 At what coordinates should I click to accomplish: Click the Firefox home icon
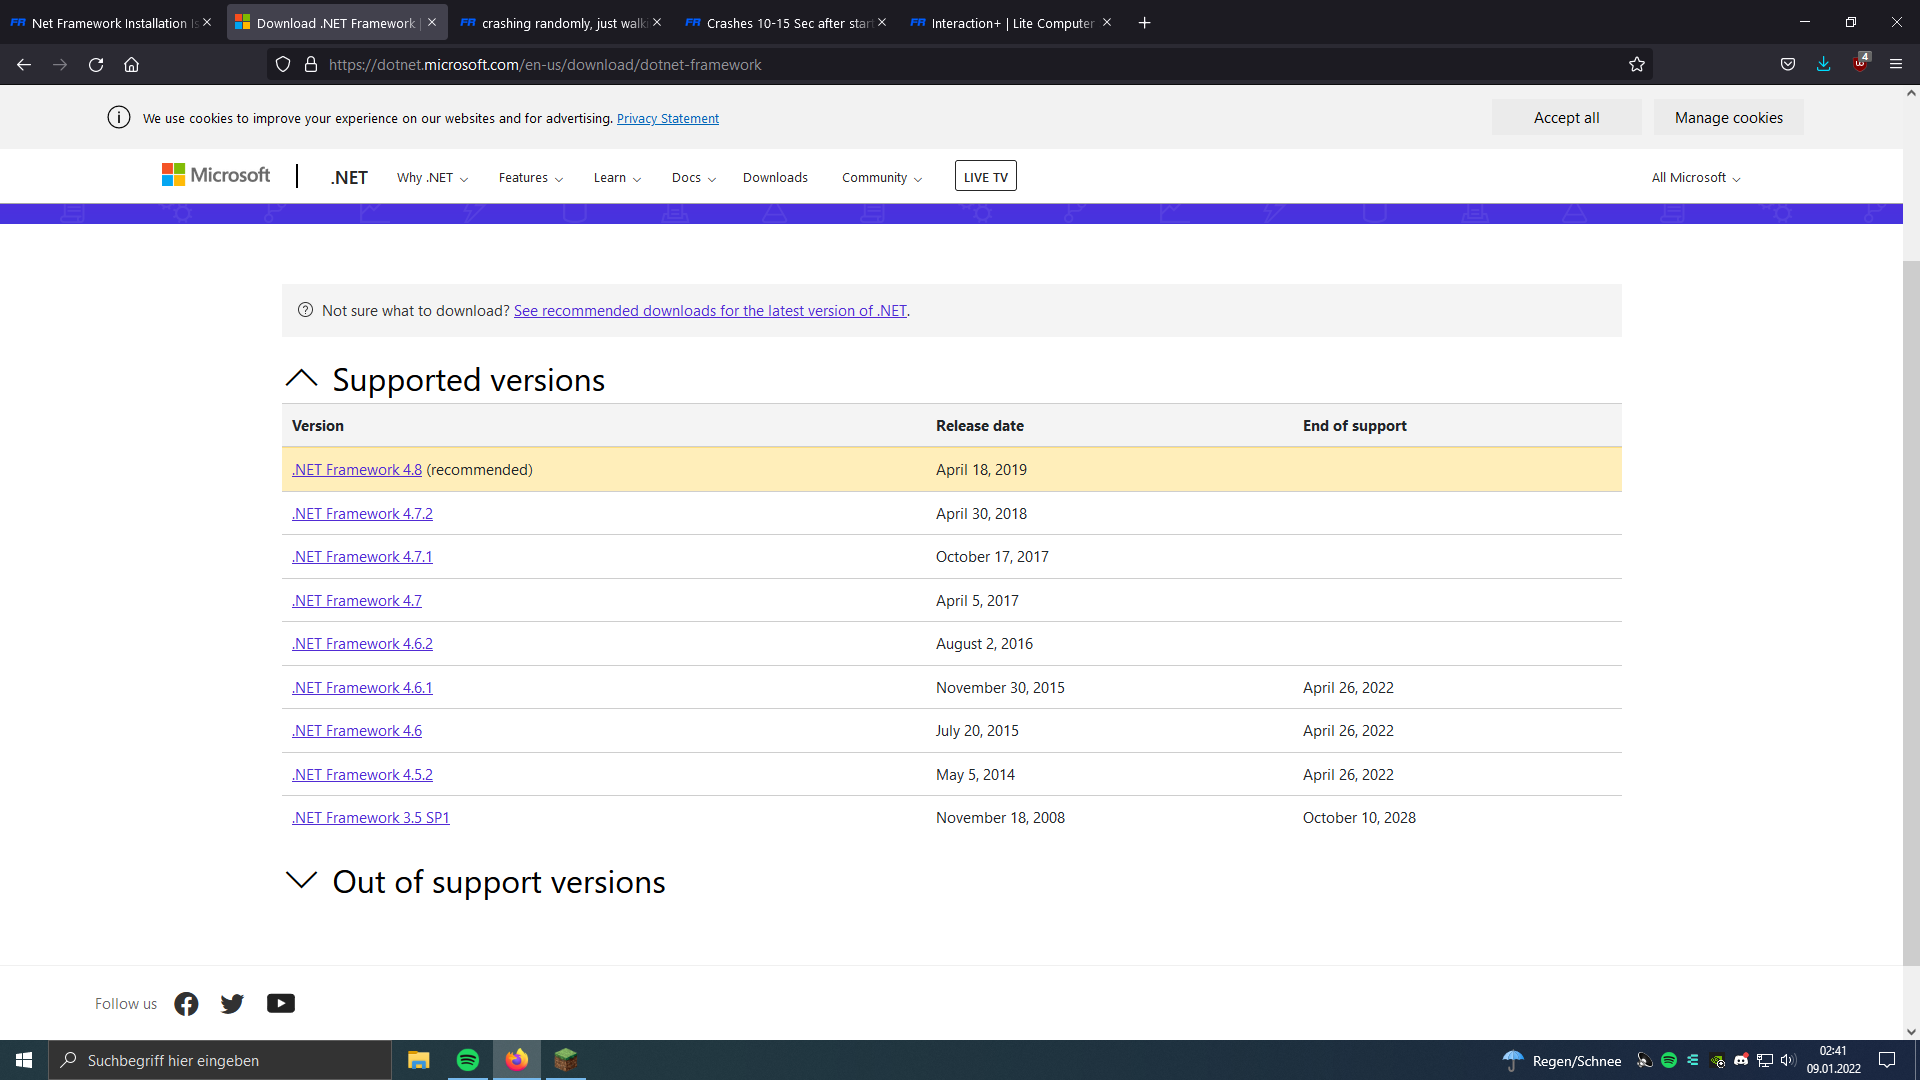point(131,65)
